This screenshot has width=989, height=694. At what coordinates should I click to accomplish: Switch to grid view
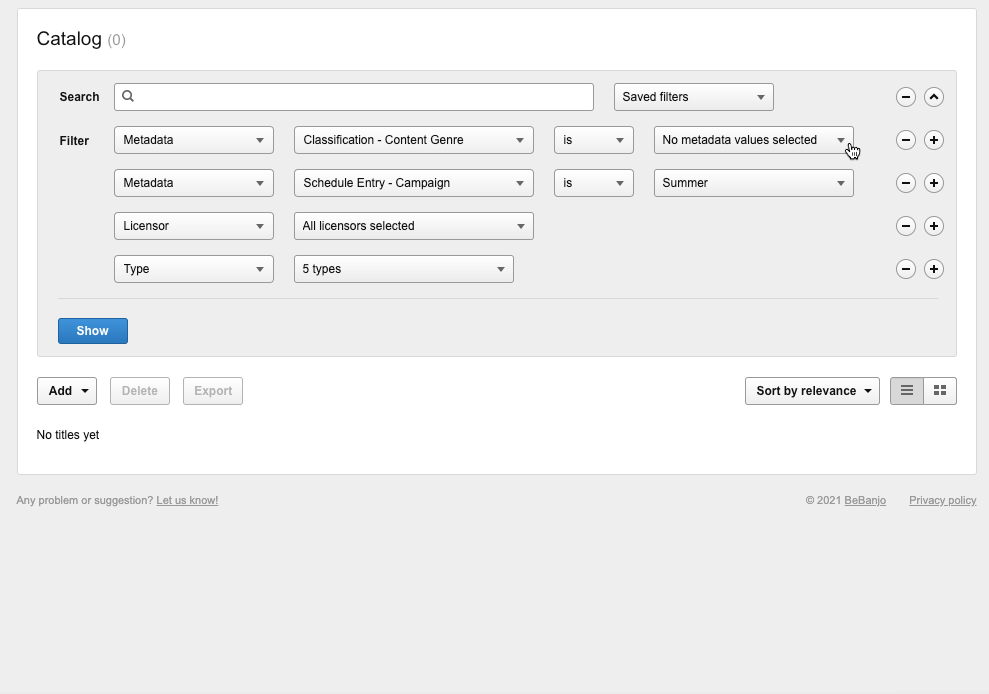pos(940,391)
